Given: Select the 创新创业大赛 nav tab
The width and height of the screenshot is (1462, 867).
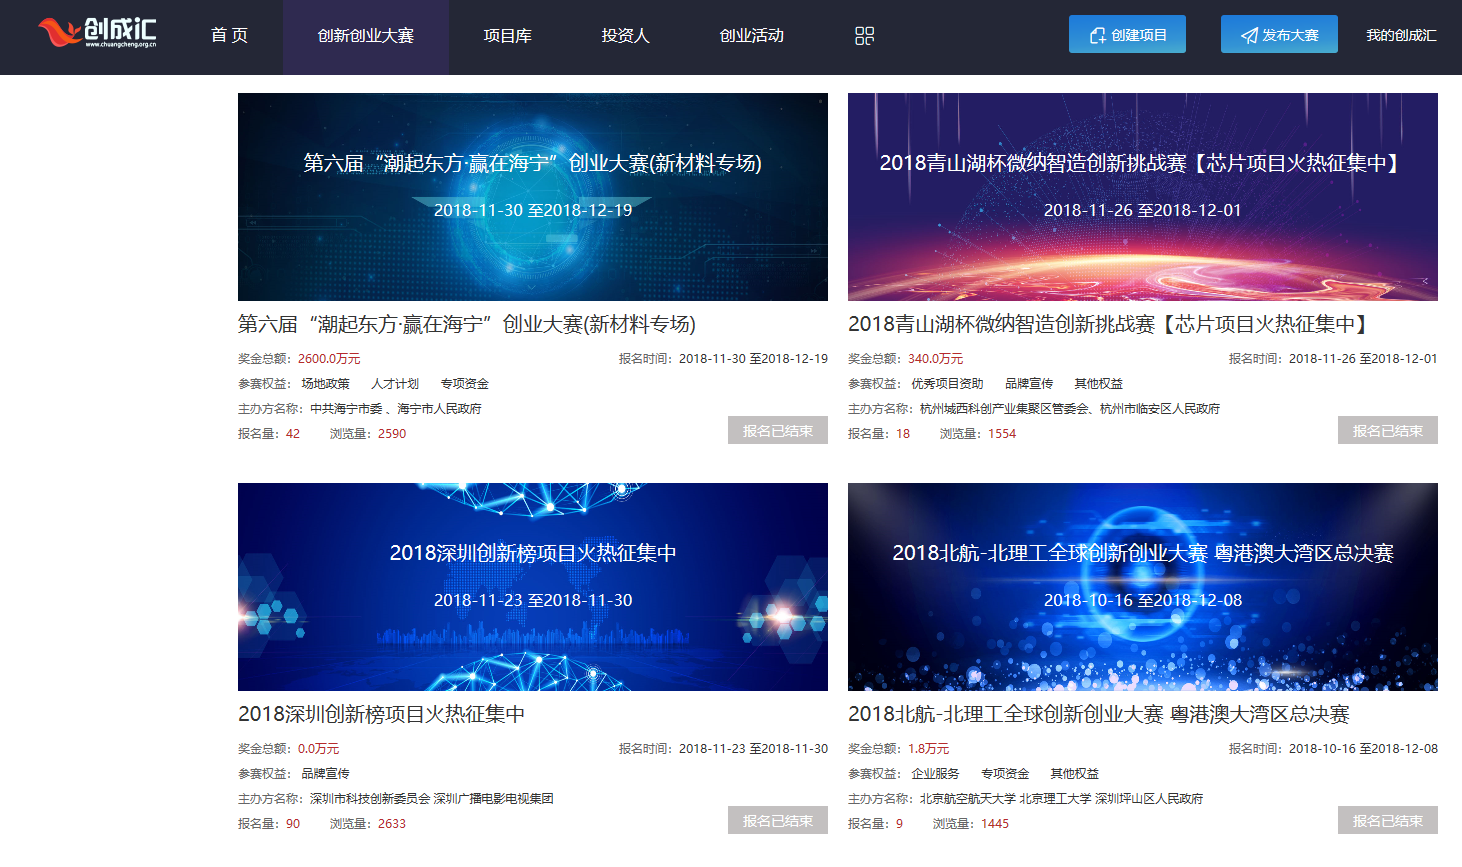Looking at the screenshot, I should pos(366,36).
